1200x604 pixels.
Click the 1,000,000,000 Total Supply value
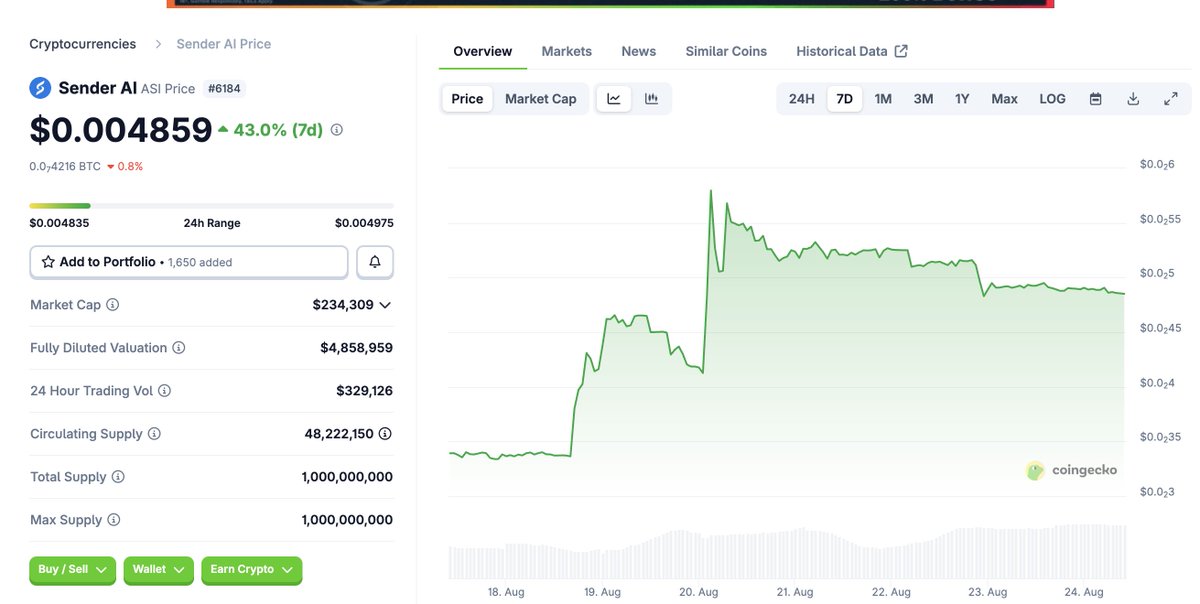coord(347,477)
